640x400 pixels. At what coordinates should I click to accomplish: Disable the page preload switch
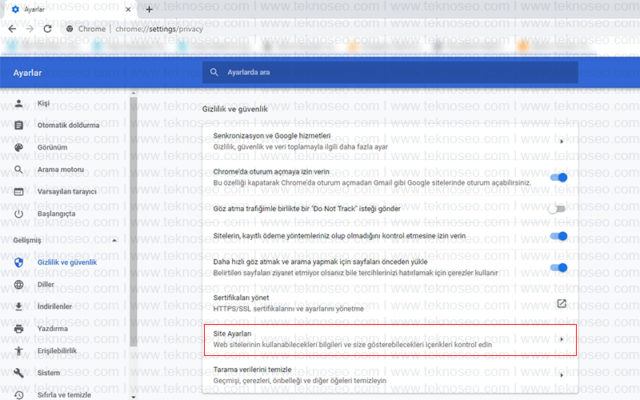coord(559,268)
